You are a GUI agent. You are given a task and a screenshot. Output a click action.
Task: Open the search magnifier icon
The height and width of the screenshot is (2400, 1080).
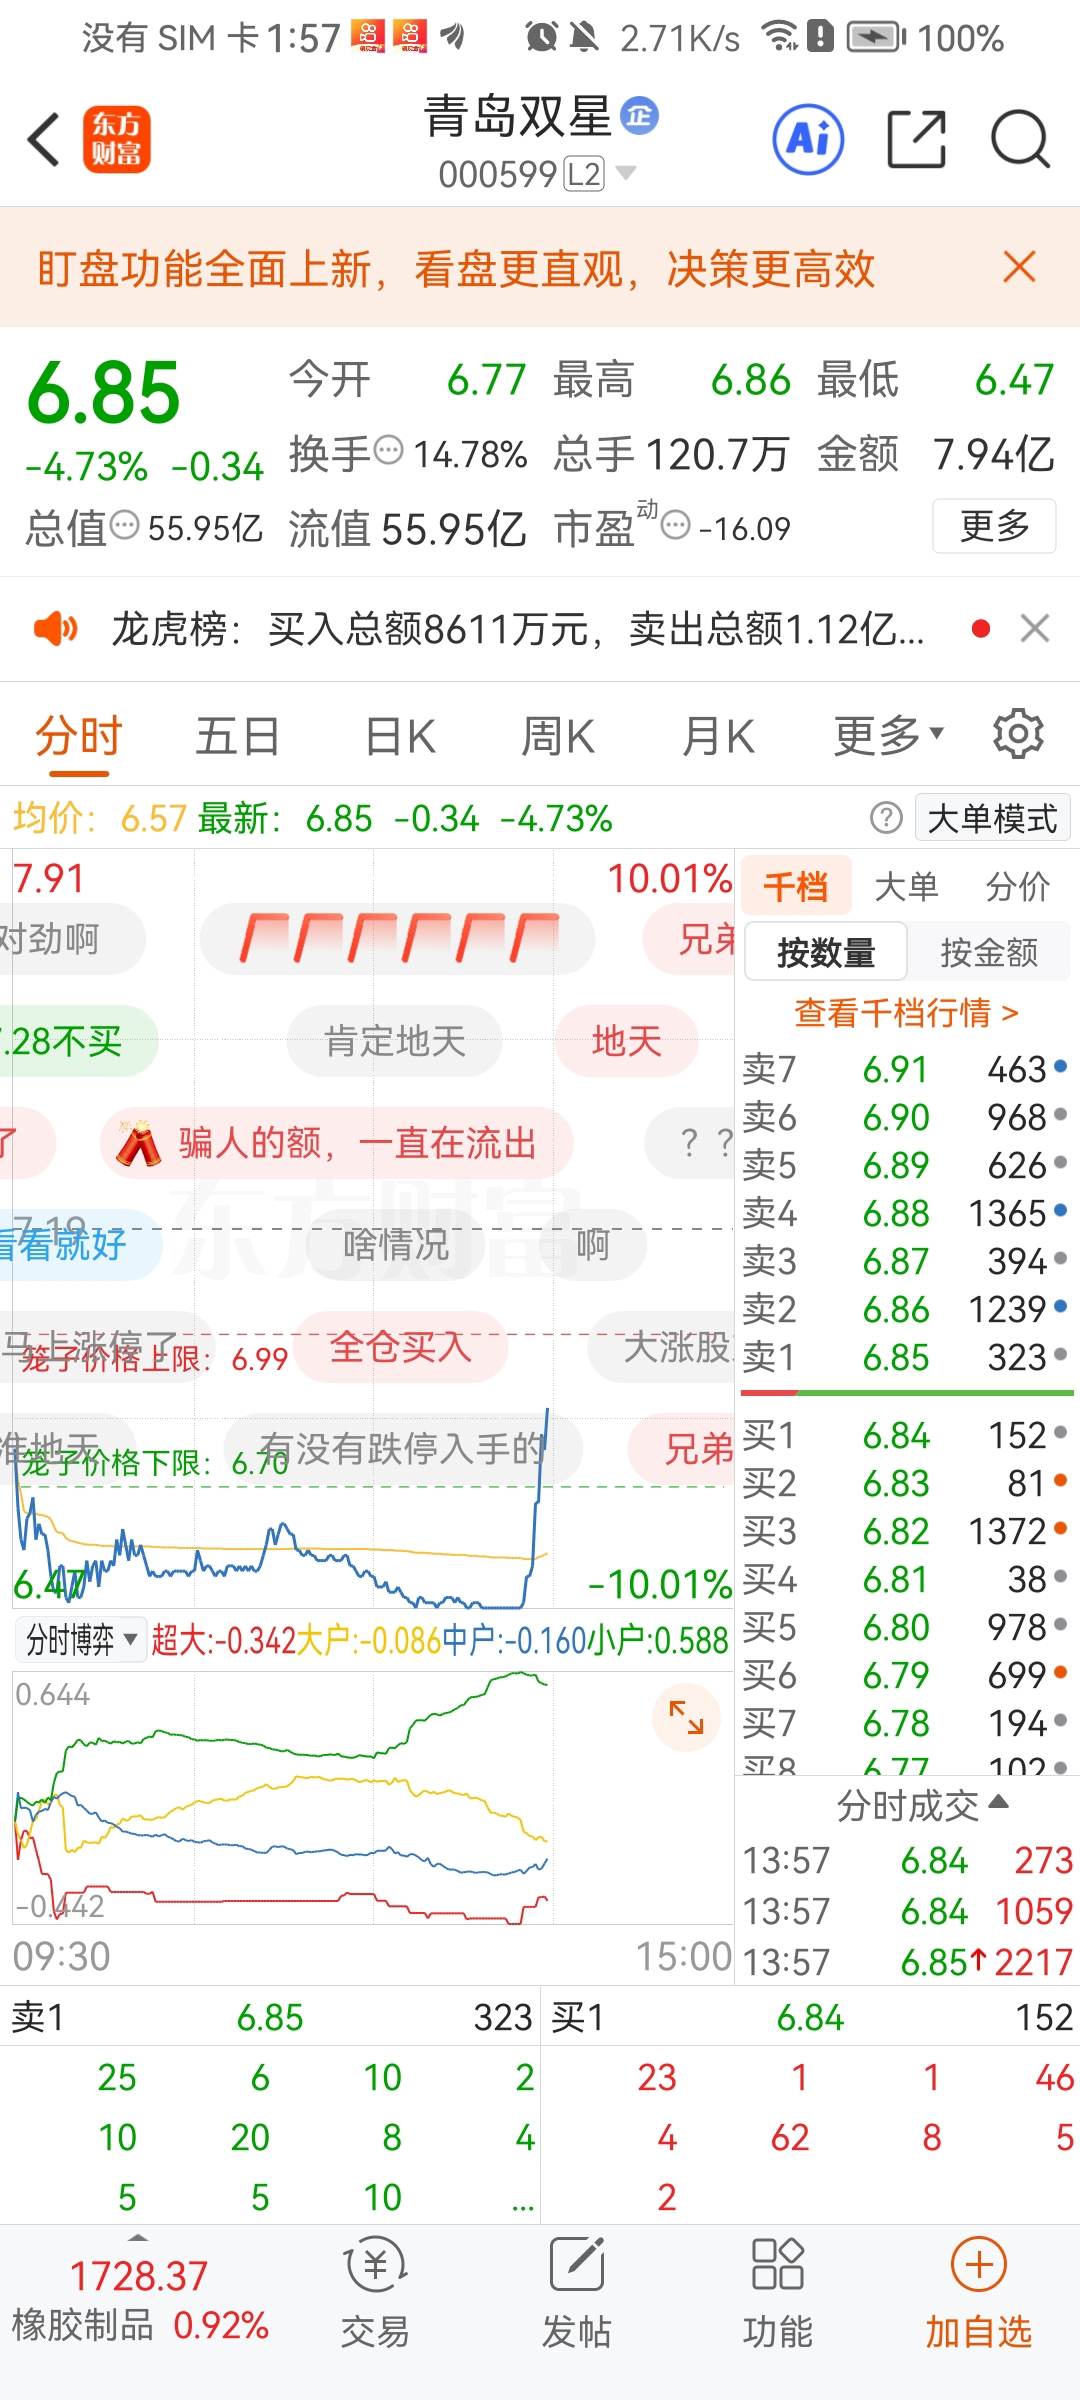(1020, 139)
